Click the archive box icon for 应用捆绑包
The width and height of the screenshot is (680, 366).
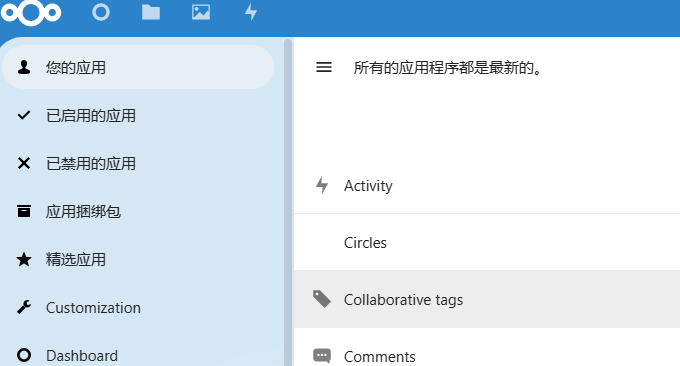pyautogui.click(x=24, y=211)
